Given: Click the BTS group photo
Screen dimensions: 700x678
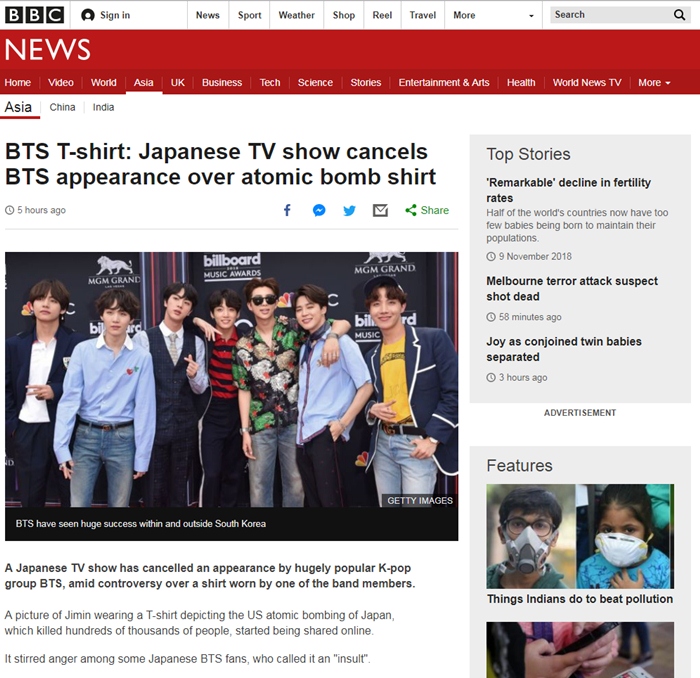Looking at the screenshot, I should click(x=231, y=380).
